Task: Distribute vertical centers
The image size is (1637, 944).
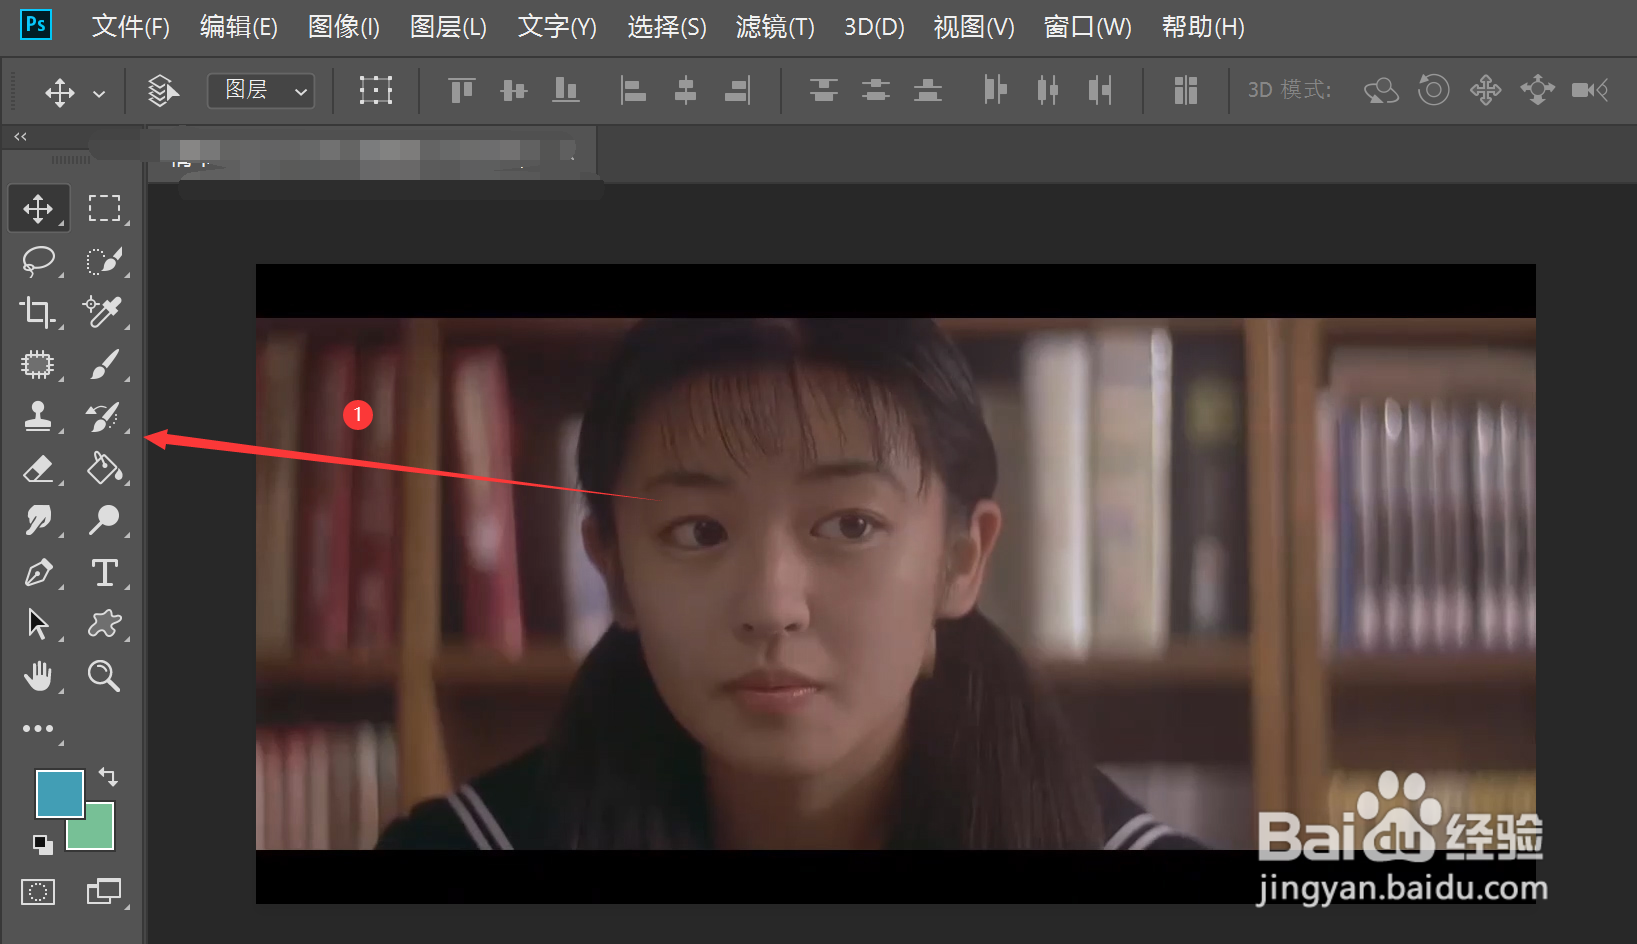Action: pyautogui.click(x=876, y=91)
